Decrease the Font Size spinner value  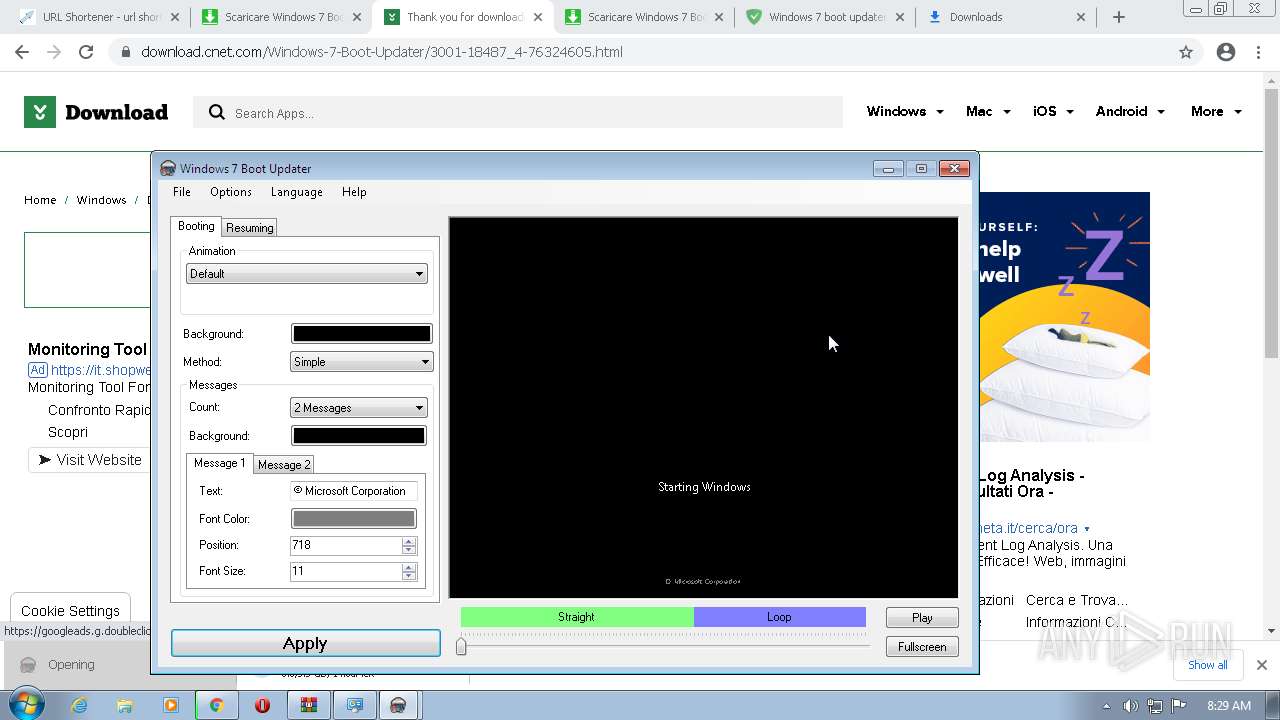coord(408,576)
